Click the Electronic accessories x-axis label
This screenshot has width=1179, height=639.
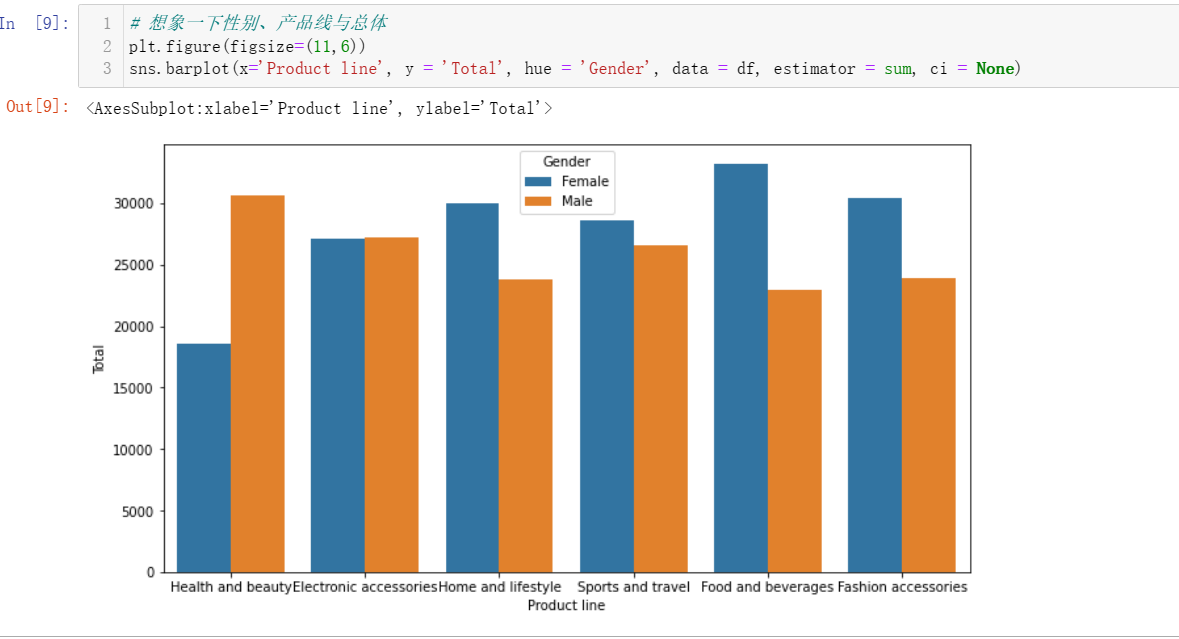point(365,587)
